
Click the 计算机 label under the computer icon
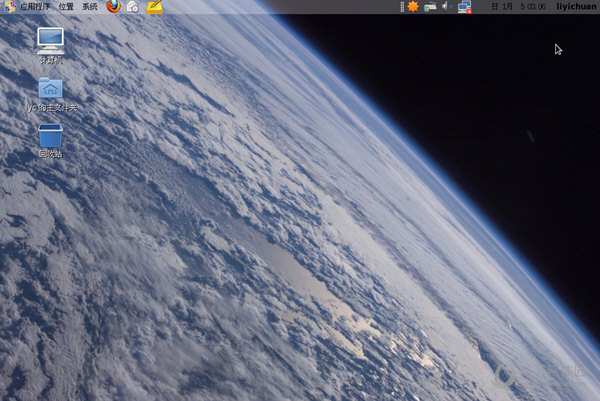click(50, 60)
